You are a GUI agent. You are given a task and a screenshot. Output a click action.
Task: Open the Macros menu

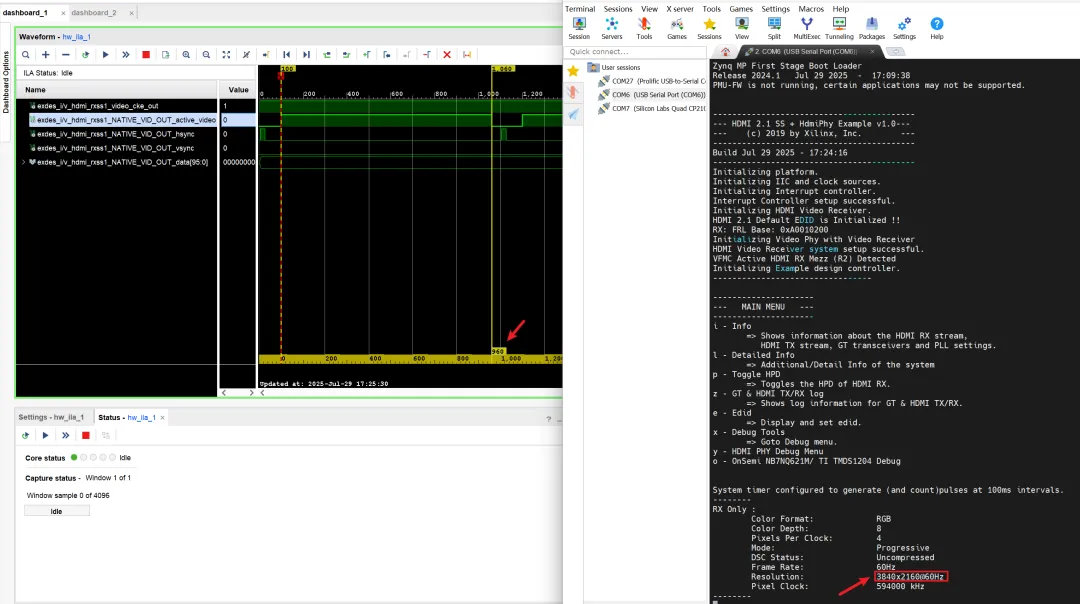811,9
